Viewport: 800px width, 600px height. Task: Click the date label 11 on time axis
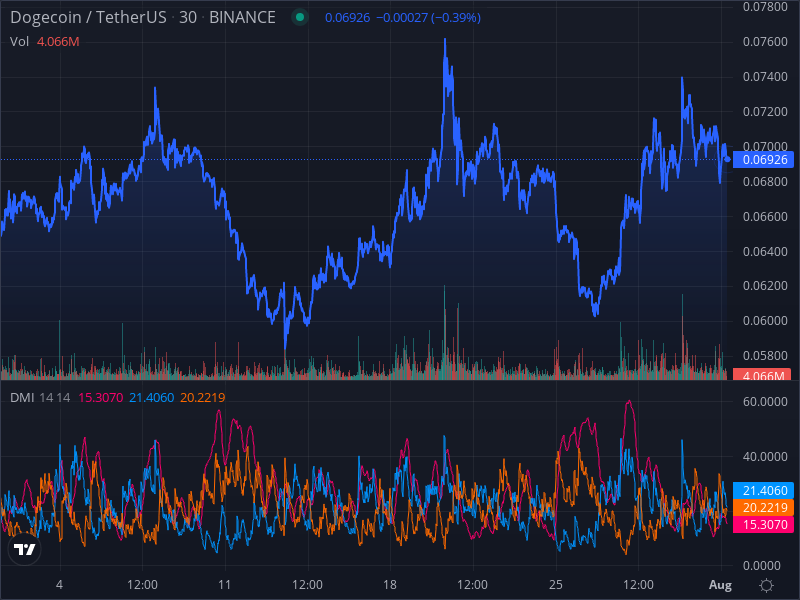[x=224, y=585]
